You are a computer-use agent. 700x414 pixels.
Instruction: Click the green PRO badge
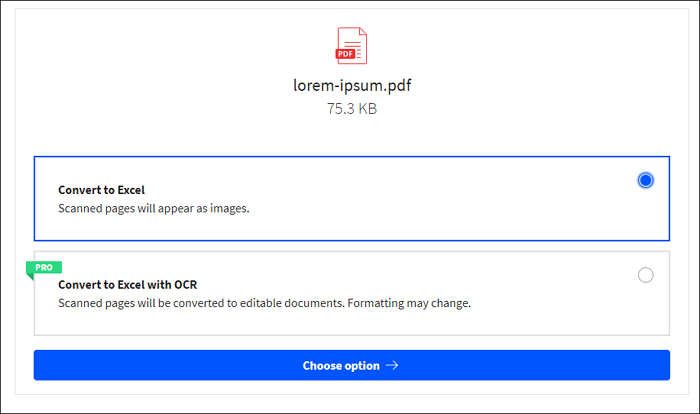[x=44, y=267]
